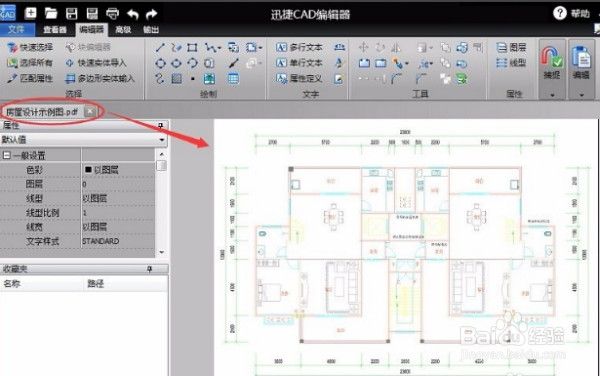This screenshot has height=376, width=600.
Task: Click the Paste edit (编辑) clipboard button
Action: click(581, 62)
